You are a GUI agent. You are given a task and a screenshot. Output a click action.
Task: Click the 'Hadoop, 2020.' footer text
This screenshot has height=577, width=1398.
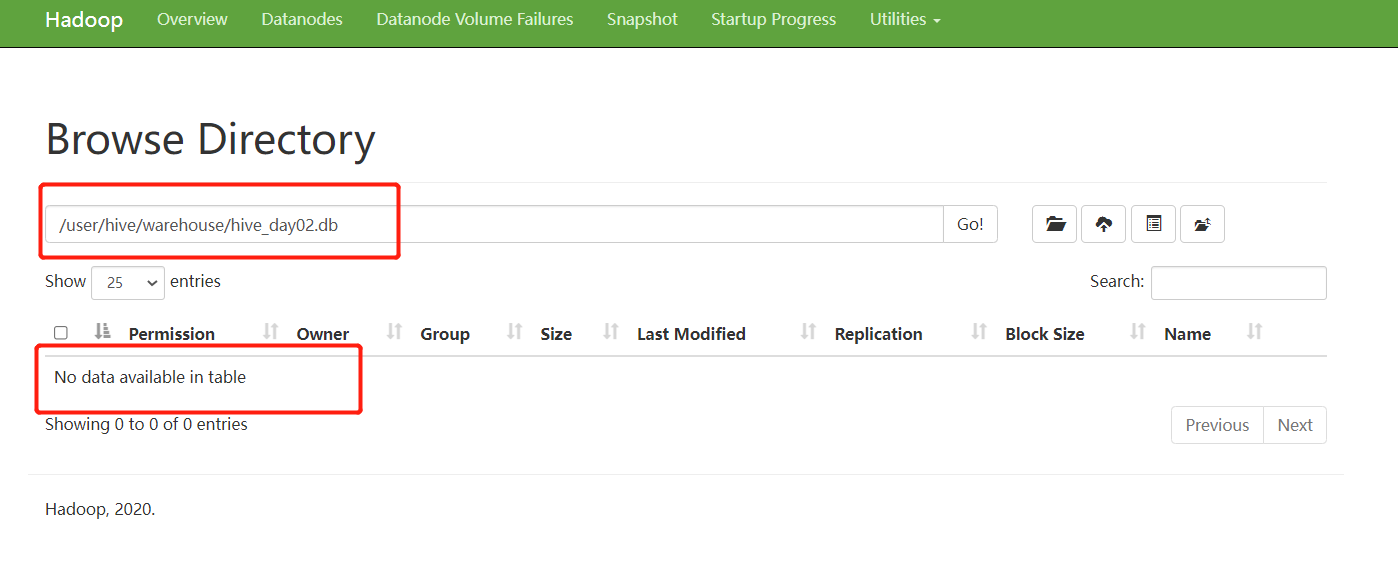pos(100,509)
